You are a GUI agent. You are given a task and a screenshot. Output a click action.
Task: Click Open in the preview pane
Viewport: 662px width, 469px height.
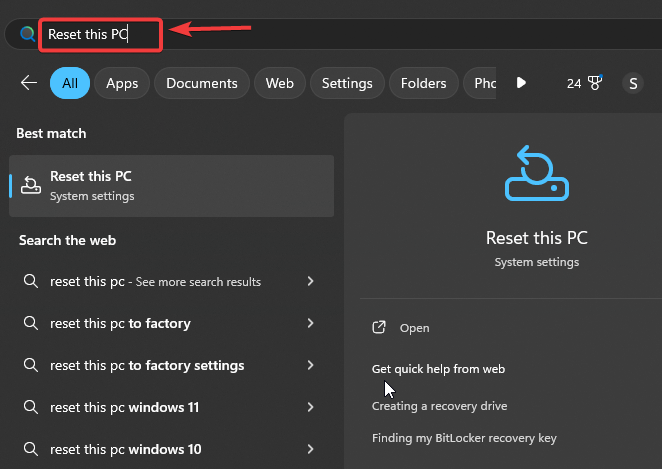[x=414, y=328]
